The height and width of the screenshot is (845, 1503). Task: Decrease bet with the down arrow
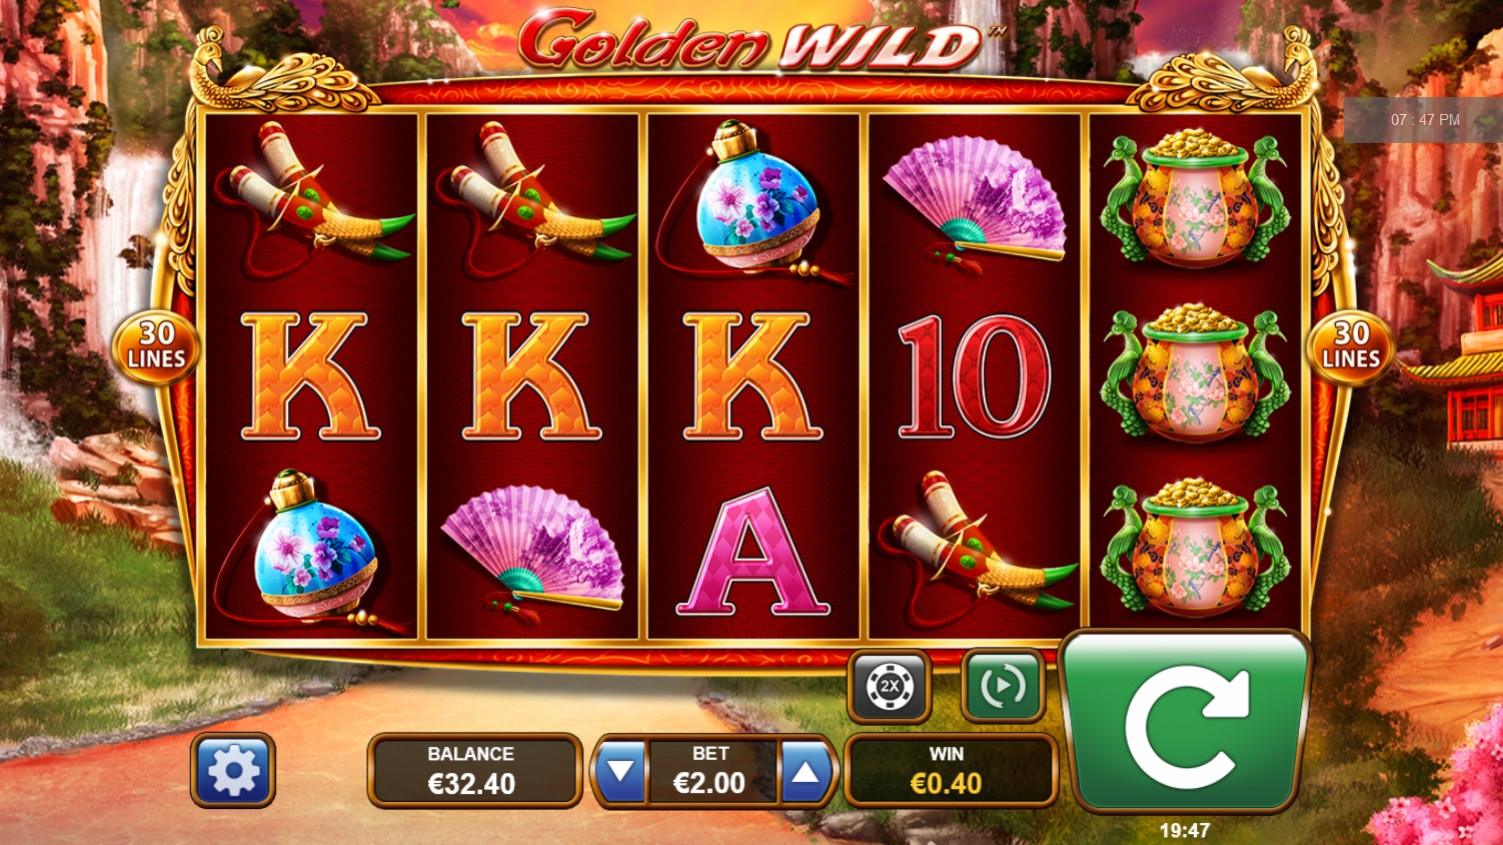(621, 771)
